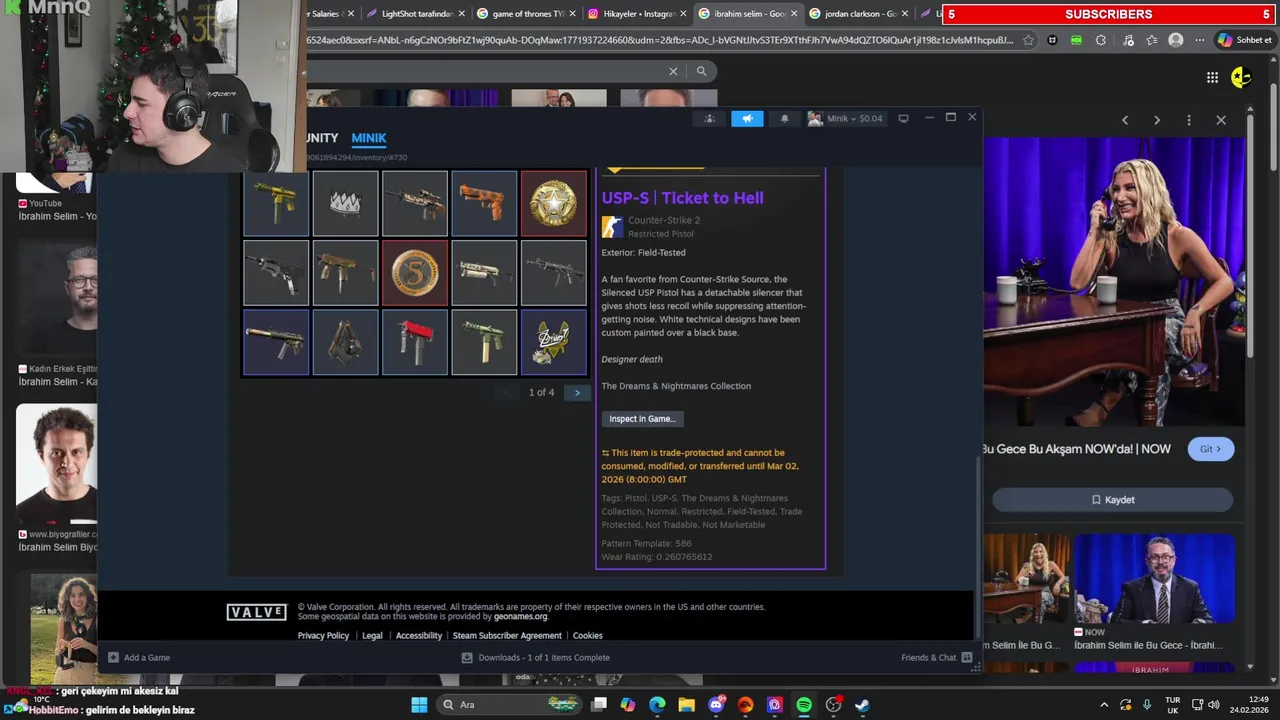Open Sohbet et Copilot button in browser

point(1244,40)
